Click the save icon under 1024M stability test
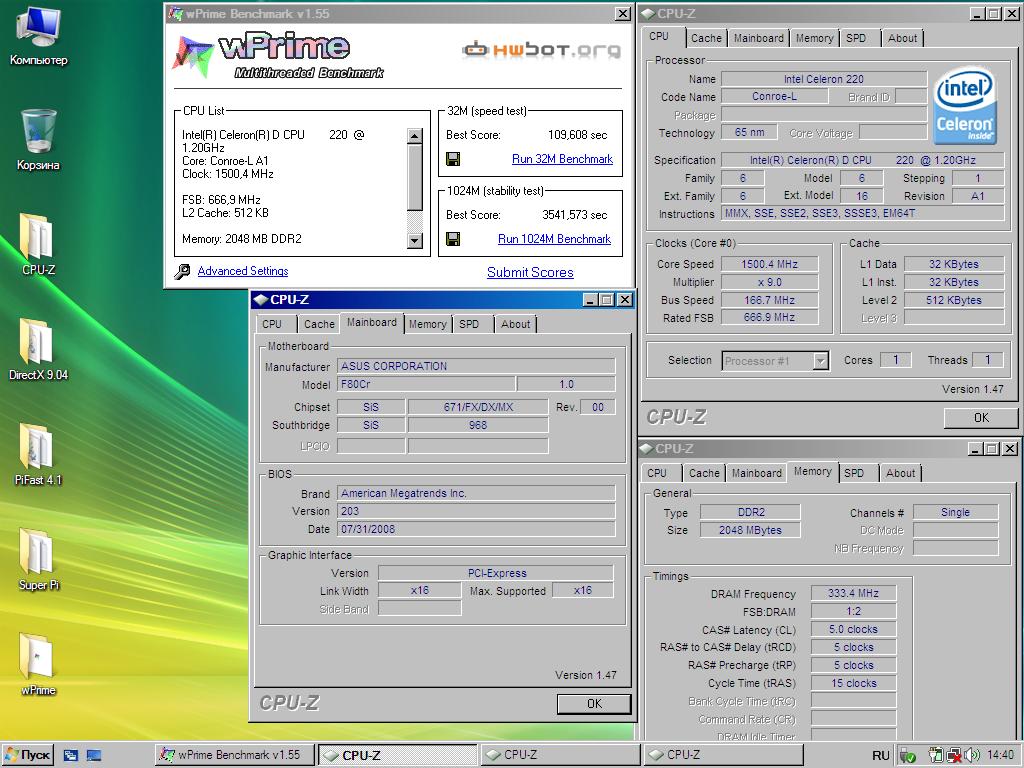 [453, 239]
